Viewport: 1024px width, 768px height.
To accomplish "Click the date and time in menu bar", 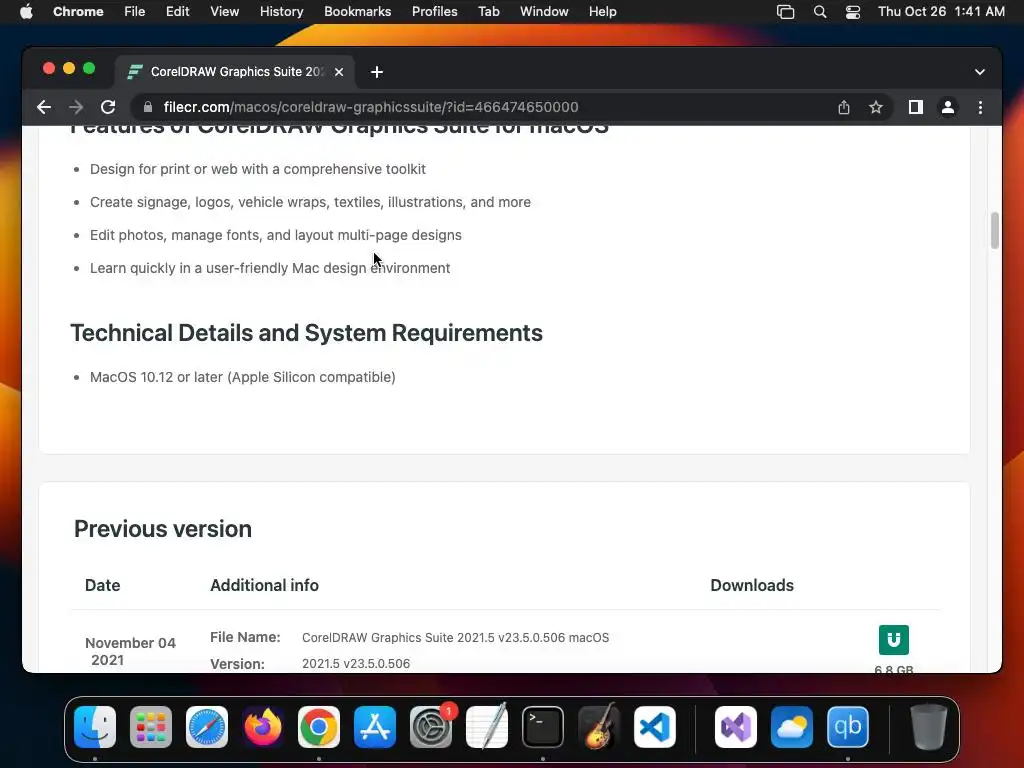I will (x=941, y=12).
